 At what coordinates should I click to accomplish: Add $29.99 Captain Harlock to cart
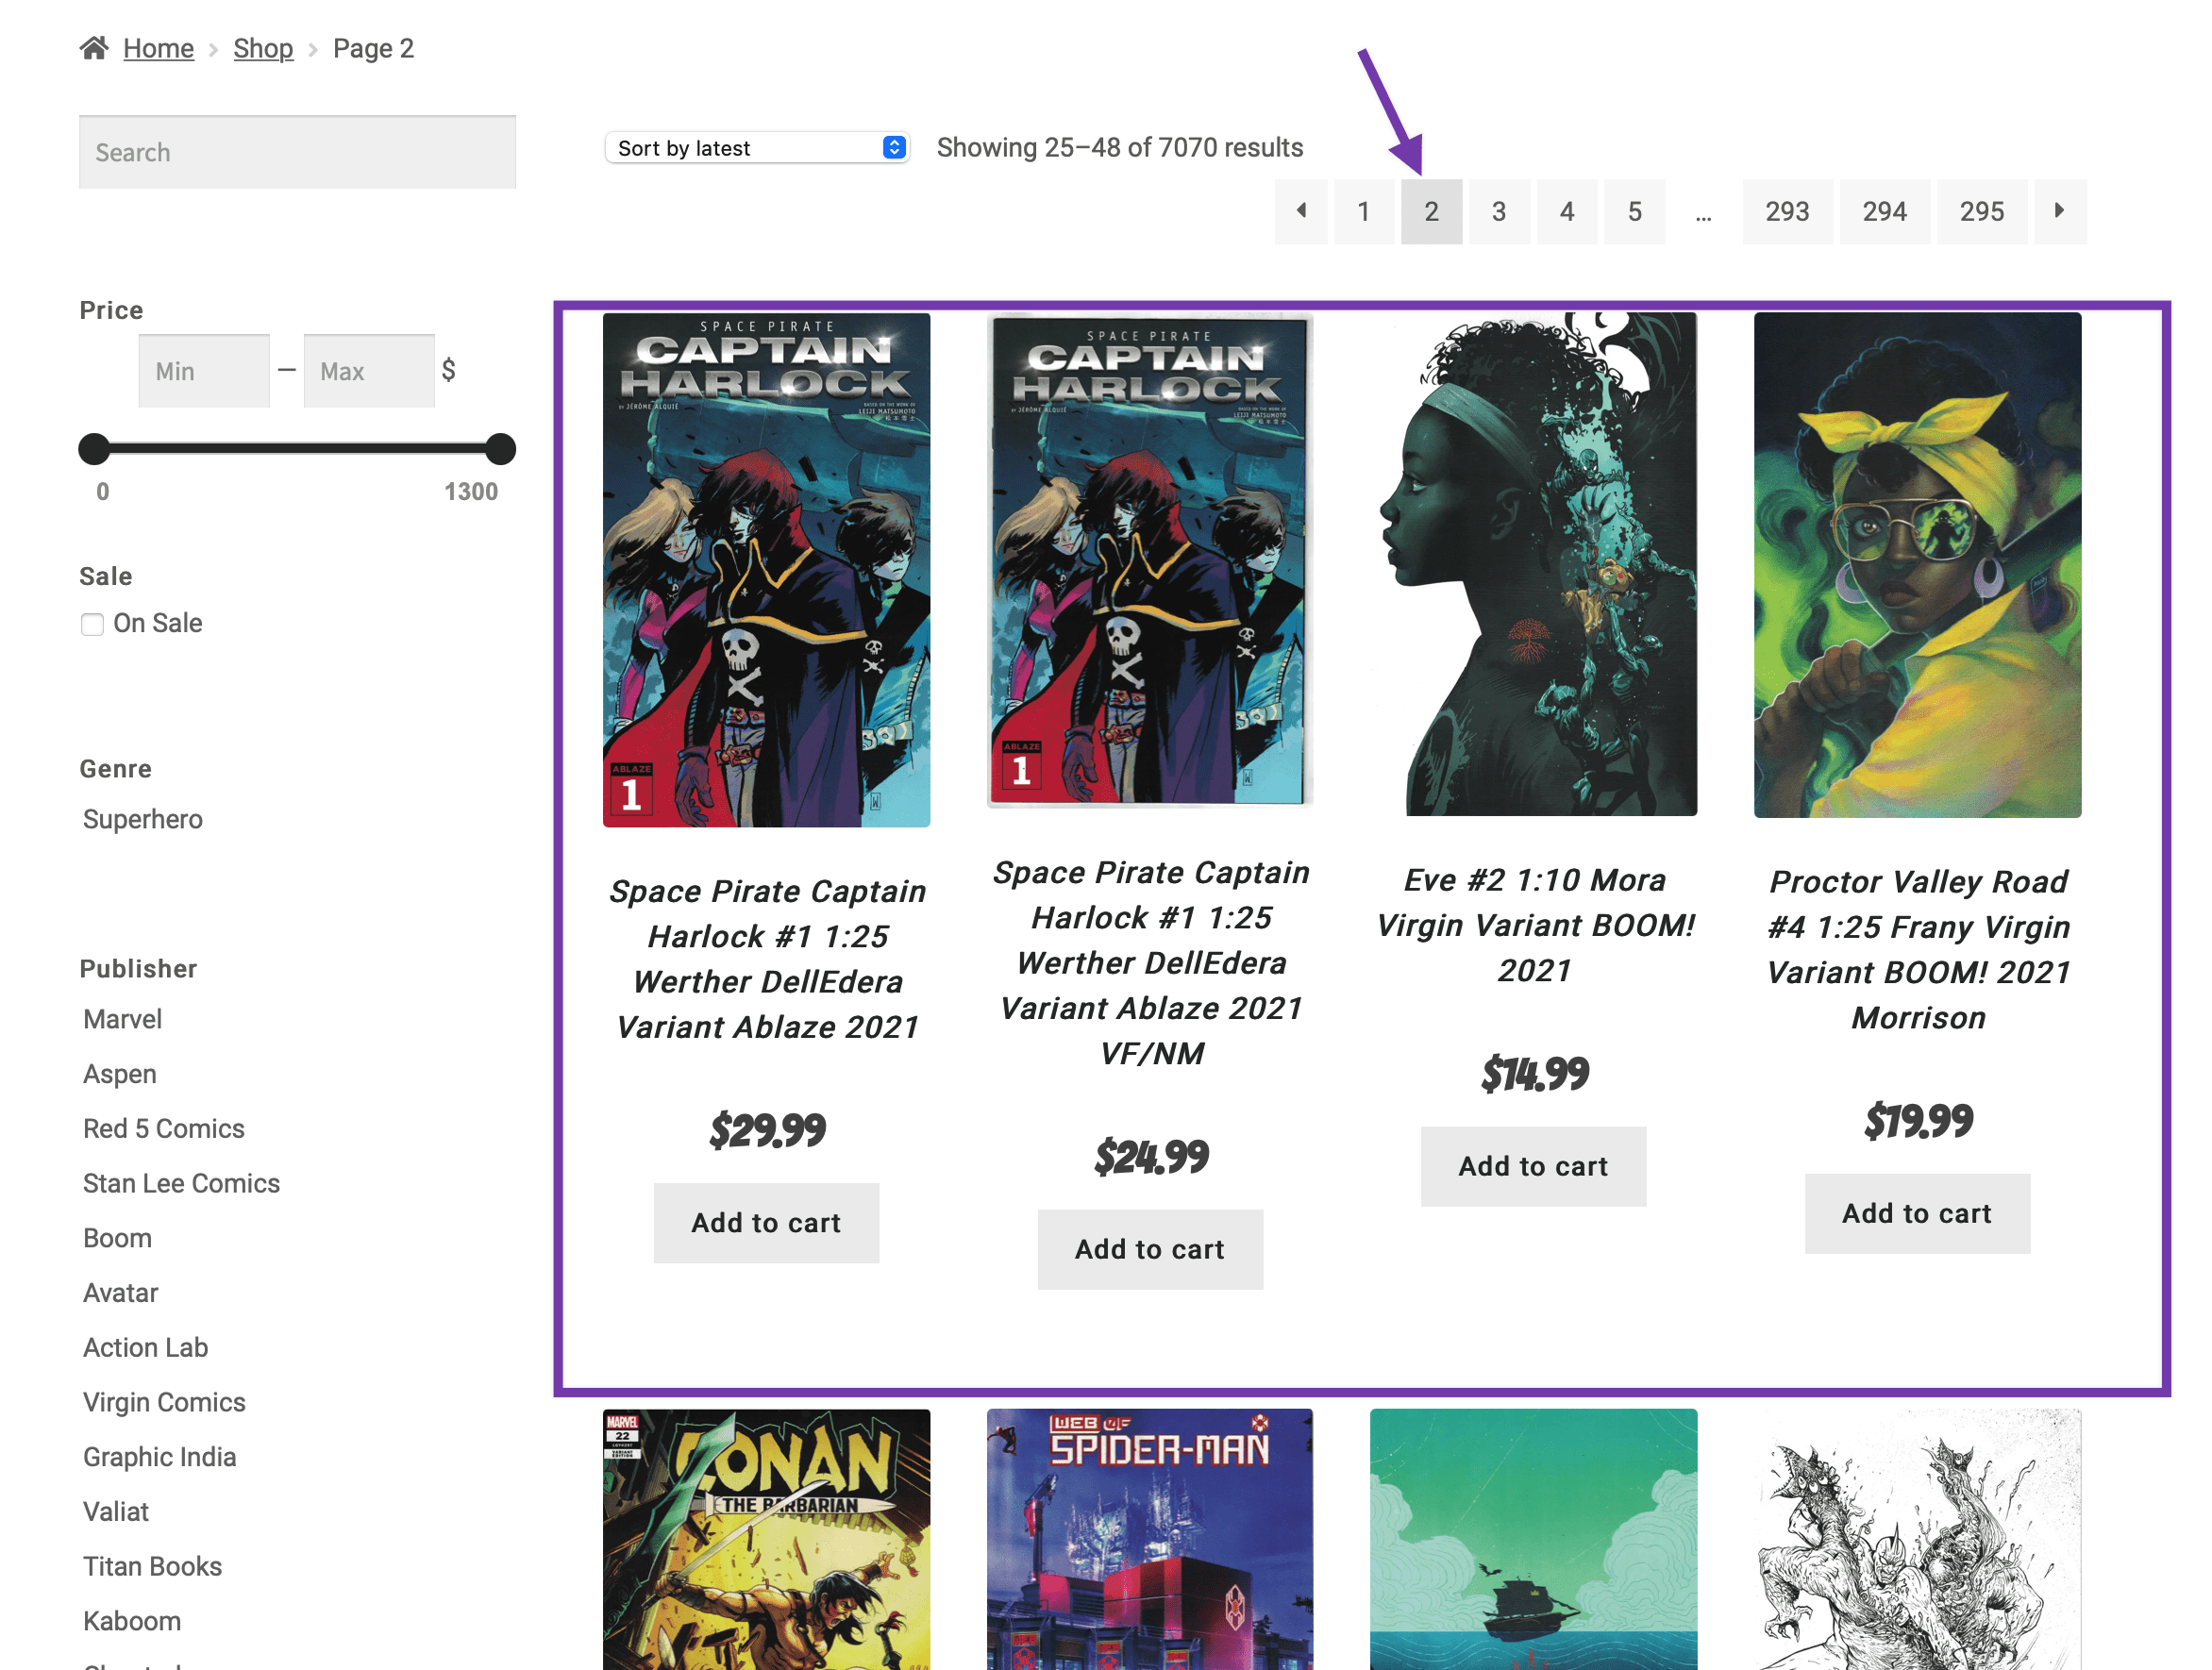[767, 1223]
